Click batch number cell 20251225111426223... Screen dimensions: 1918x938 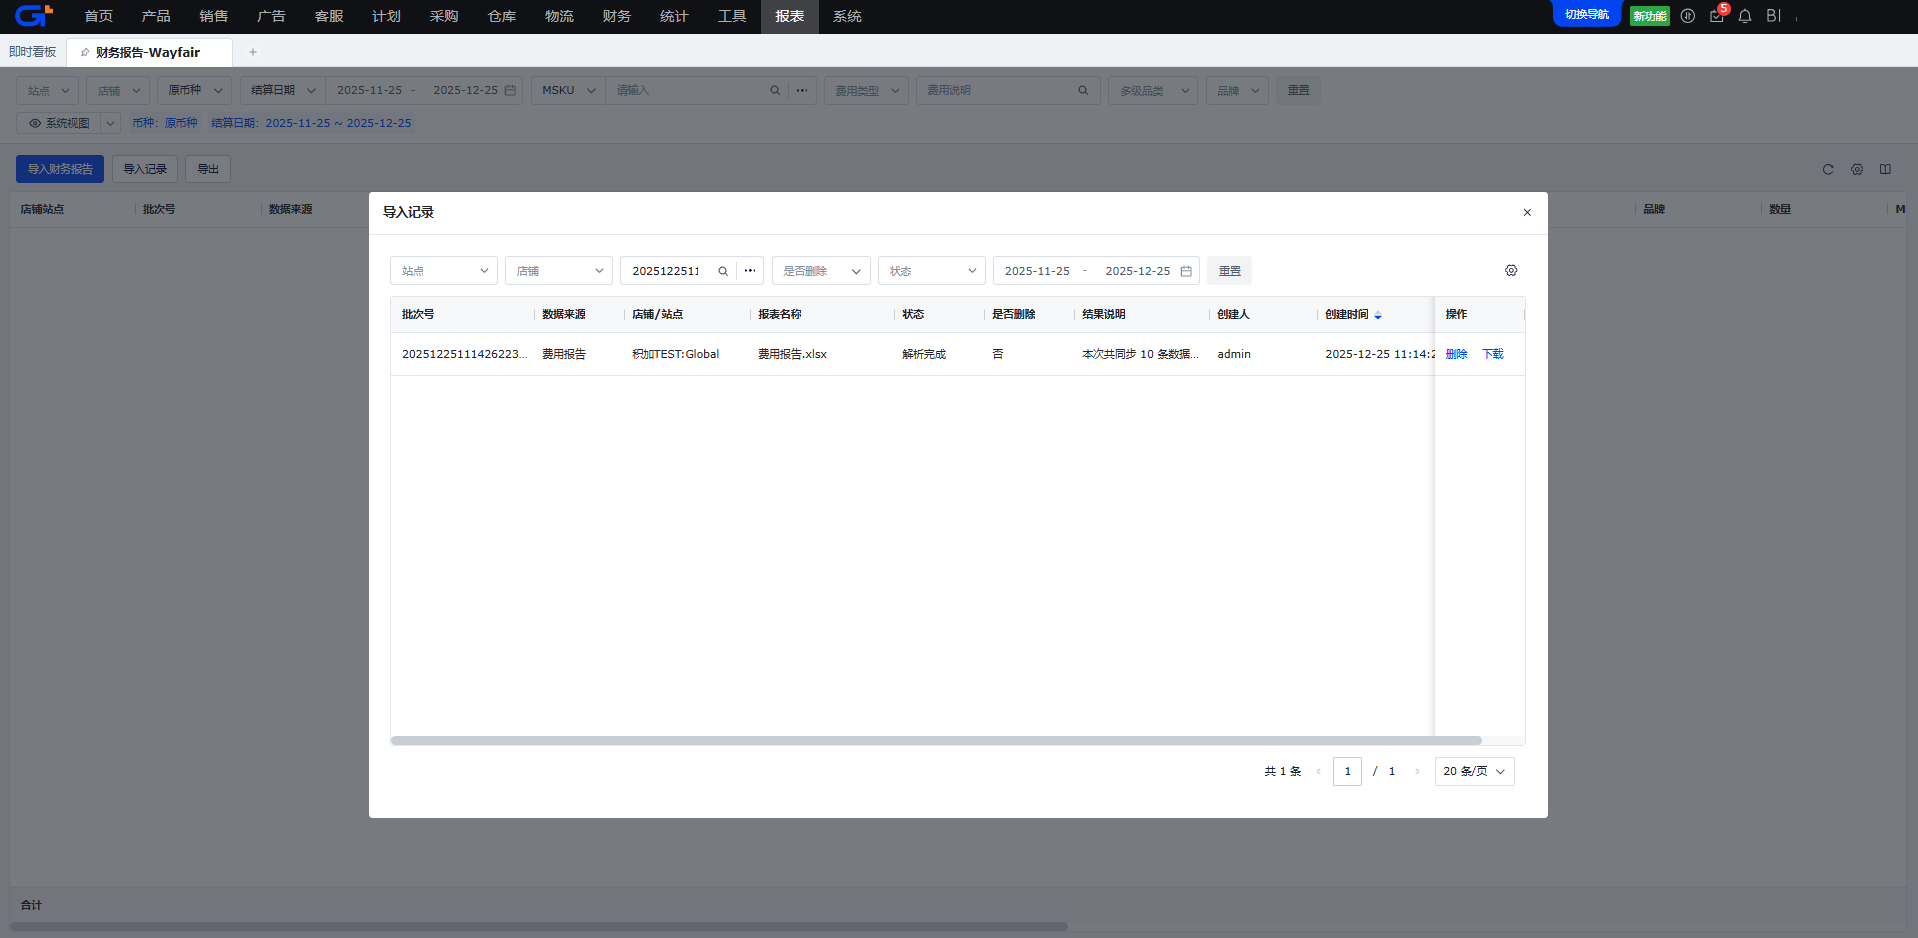click(x=464, y=354)
